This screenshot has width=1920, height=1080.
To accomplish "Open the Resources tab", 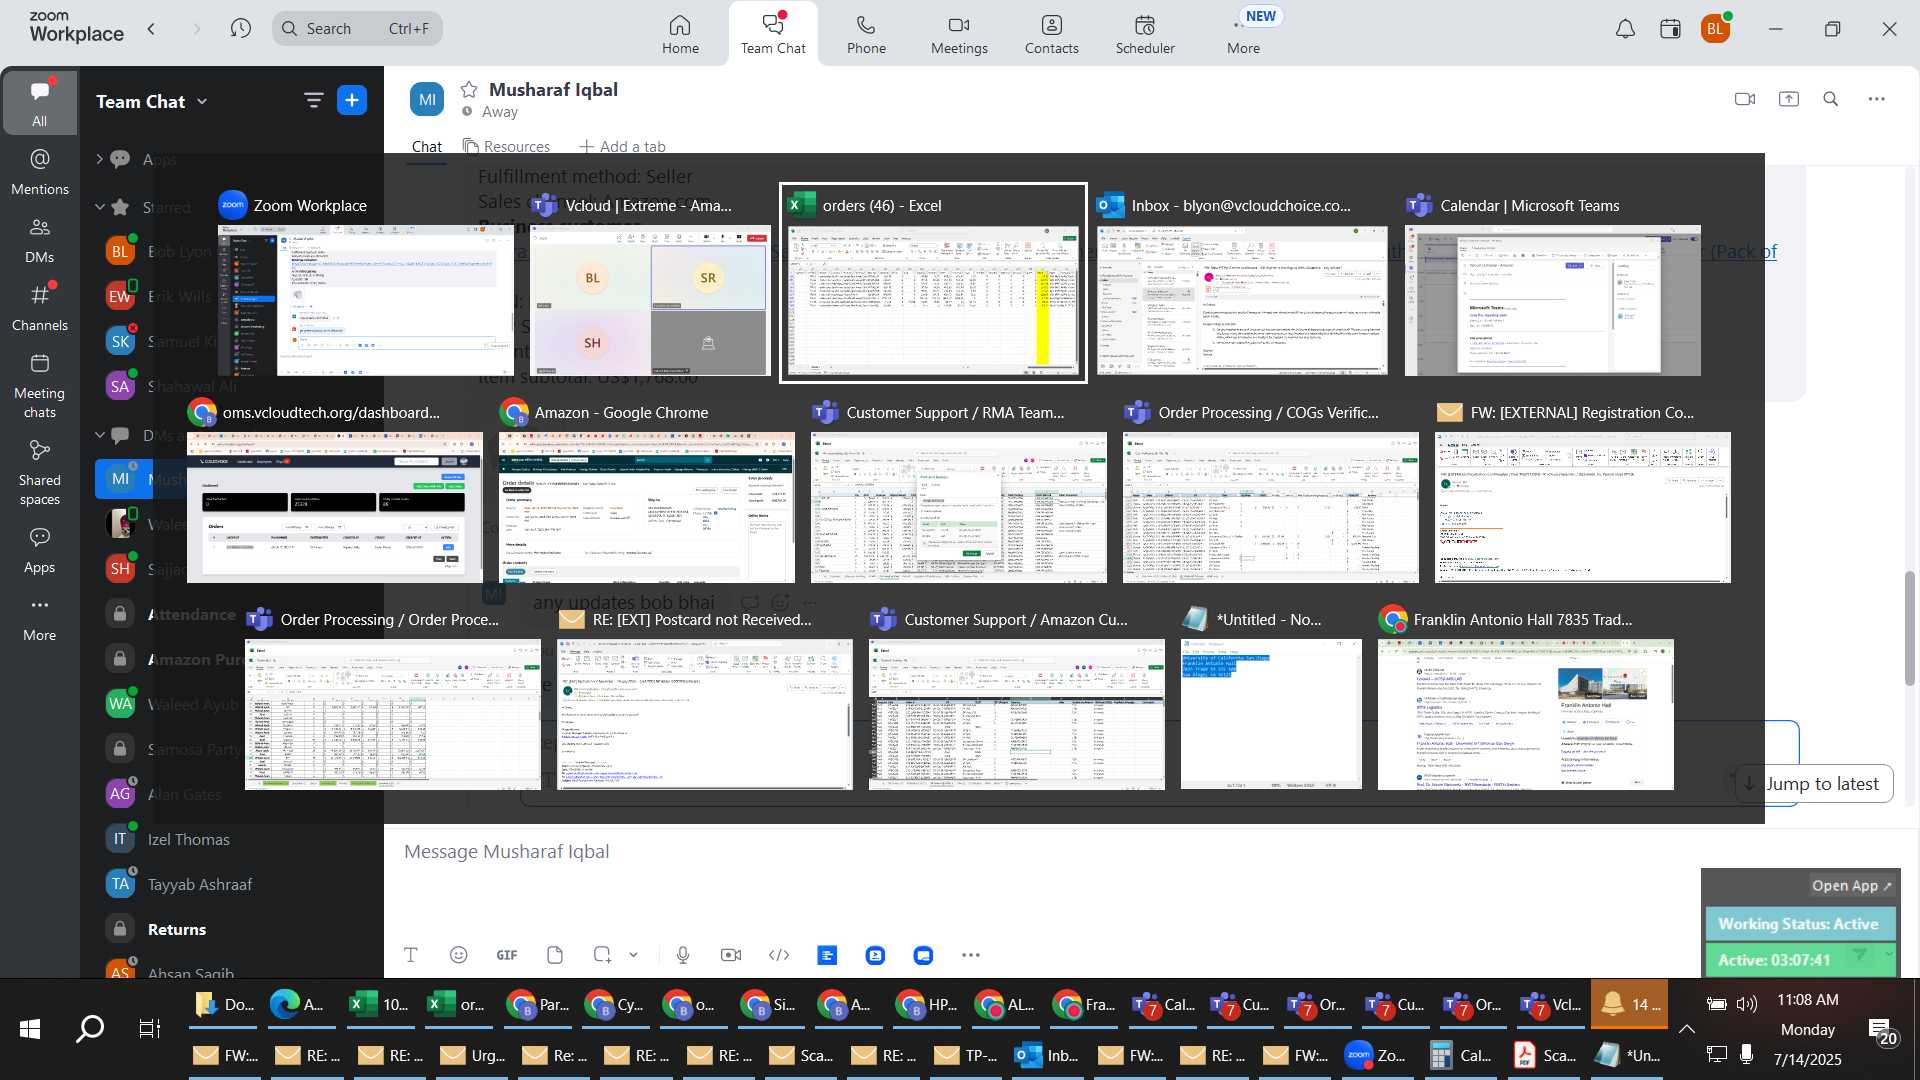I will (x=506, y=147).
